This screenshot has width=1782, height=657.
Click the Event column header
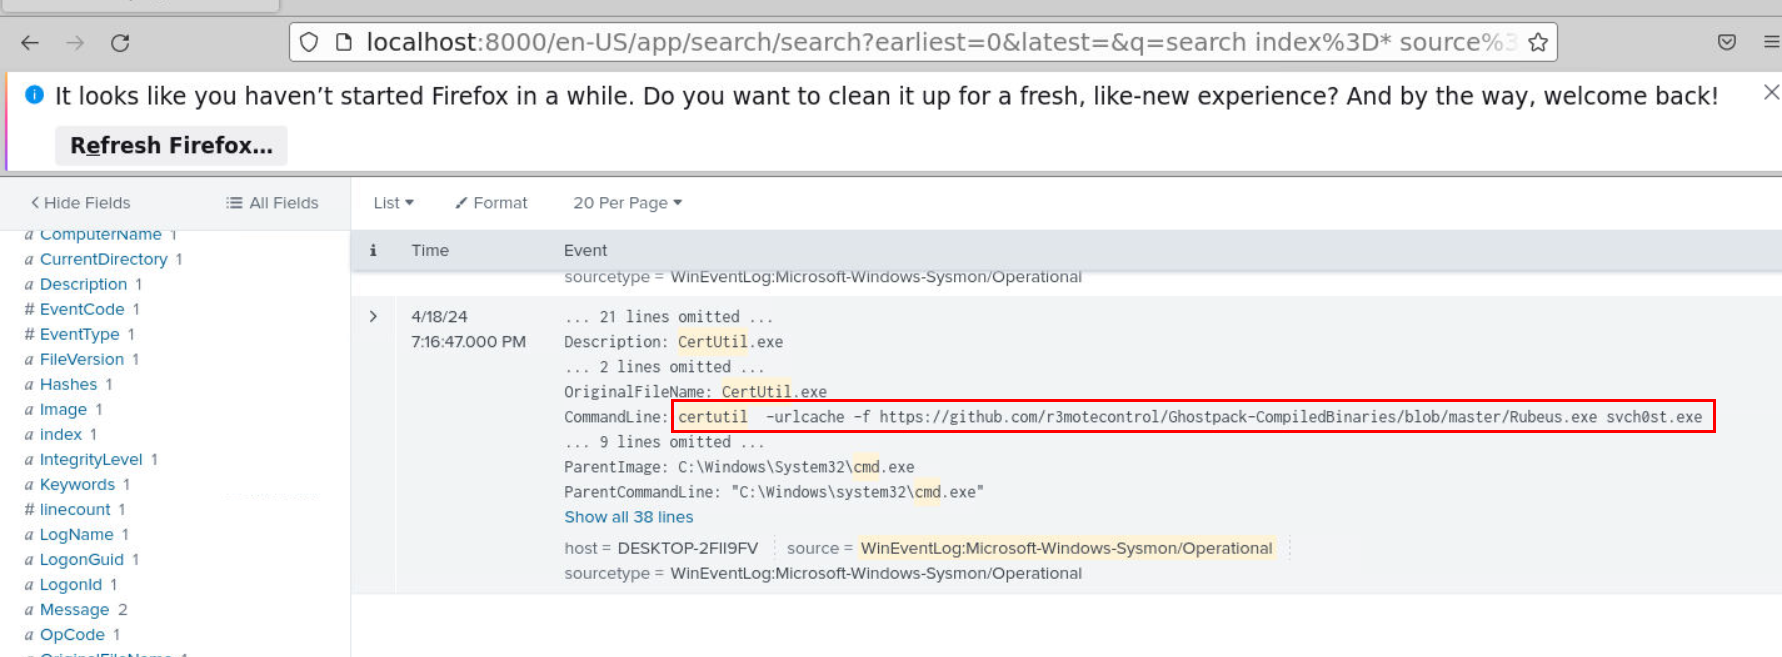[585, 250]
